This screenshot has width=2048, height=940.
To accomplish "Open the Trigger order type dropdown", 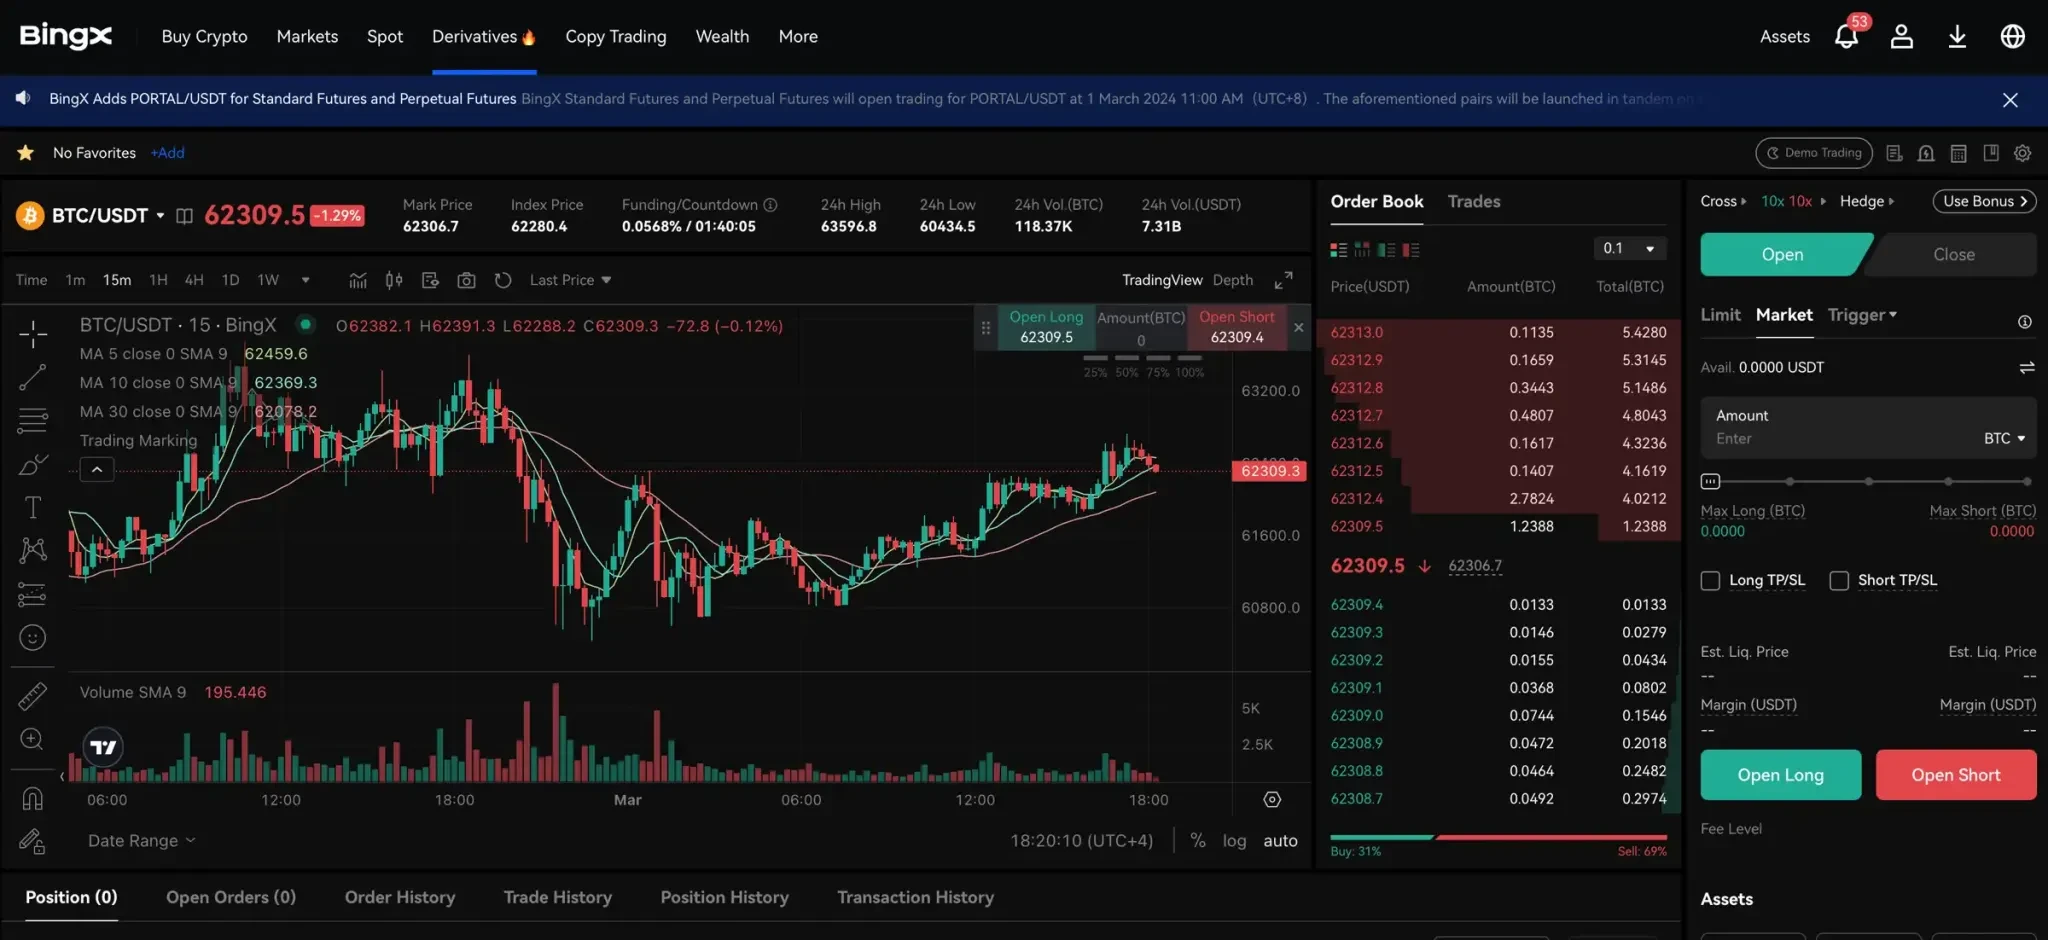I will point(1862,315).
